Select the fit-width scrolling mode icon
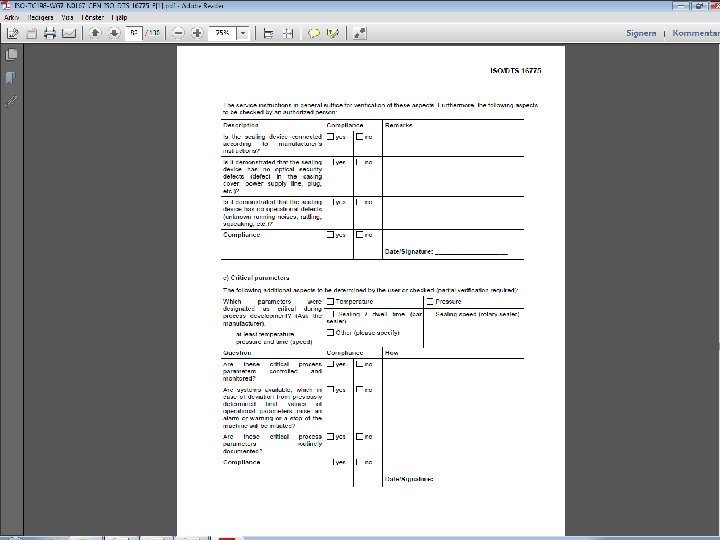Image resolution: width=720 pixels, height=540 pixels. [269, 33]
